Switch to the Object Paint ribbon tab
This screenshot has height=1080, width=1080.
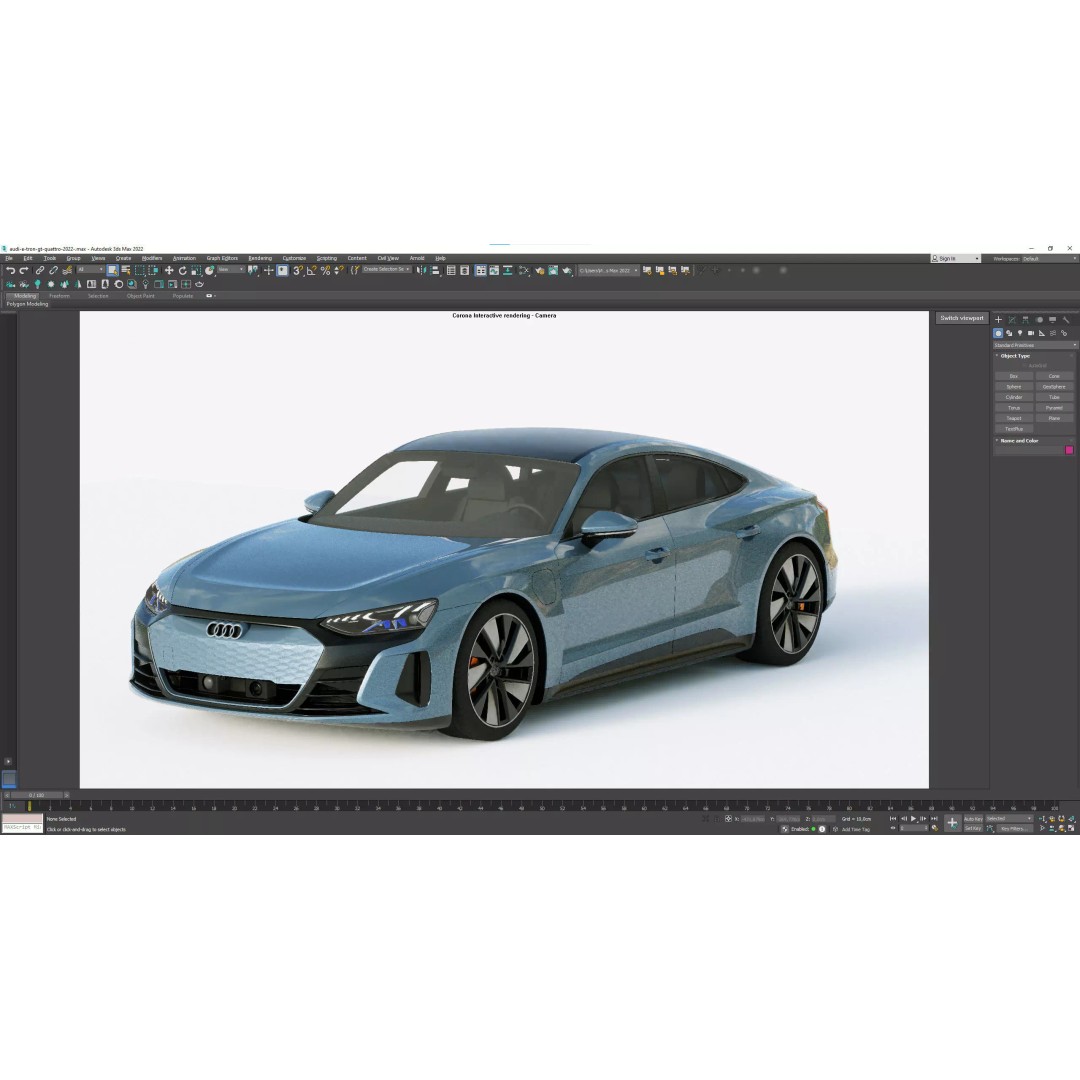tap(141, 296)
